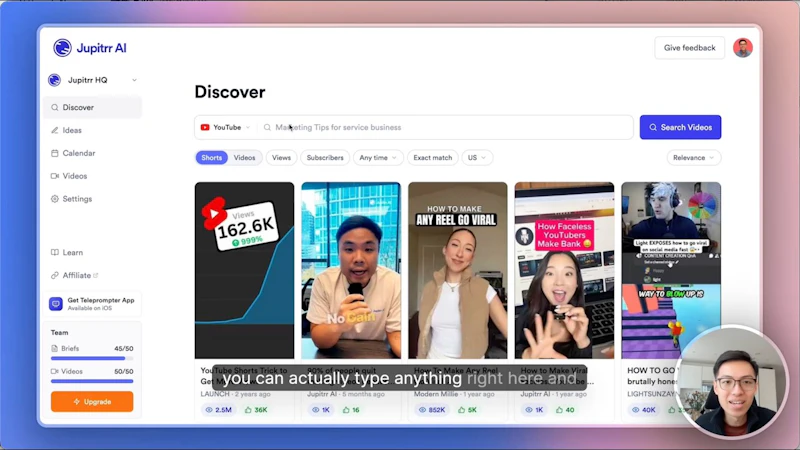The image size is (800, 450).
Task: Open the Affiliate external link
Action: [74, 276]
